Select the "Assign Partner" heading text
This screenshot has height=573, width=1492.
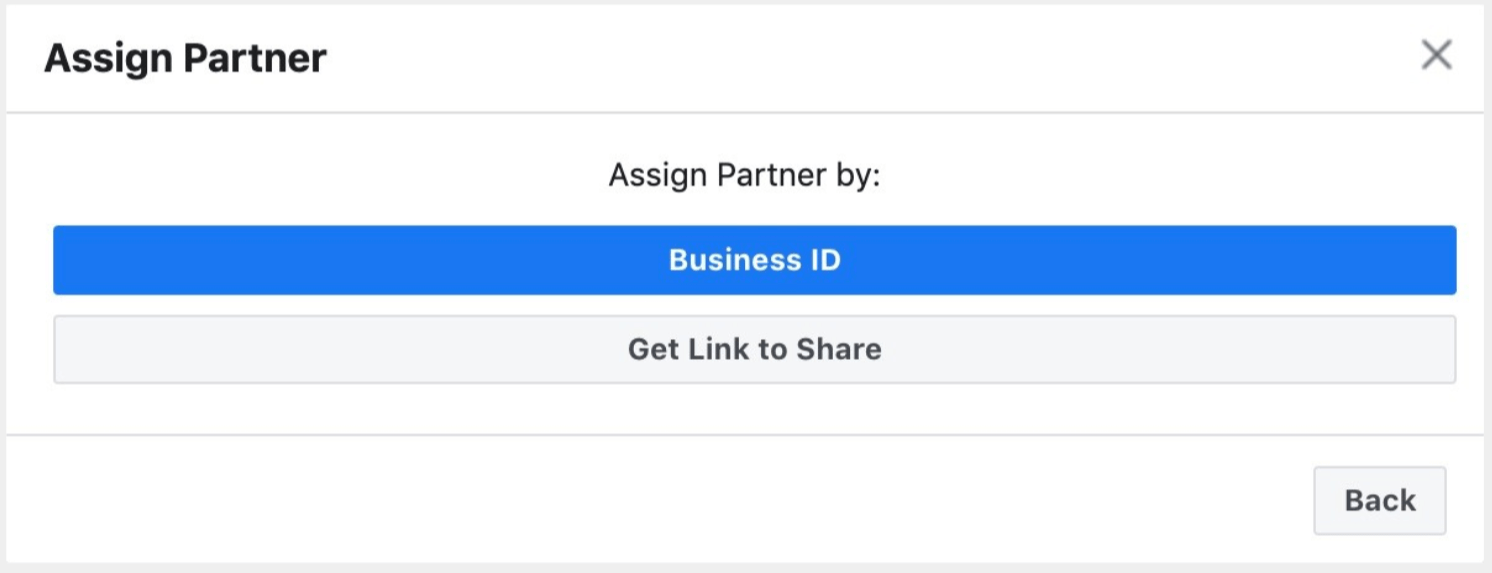click(185, 58)
